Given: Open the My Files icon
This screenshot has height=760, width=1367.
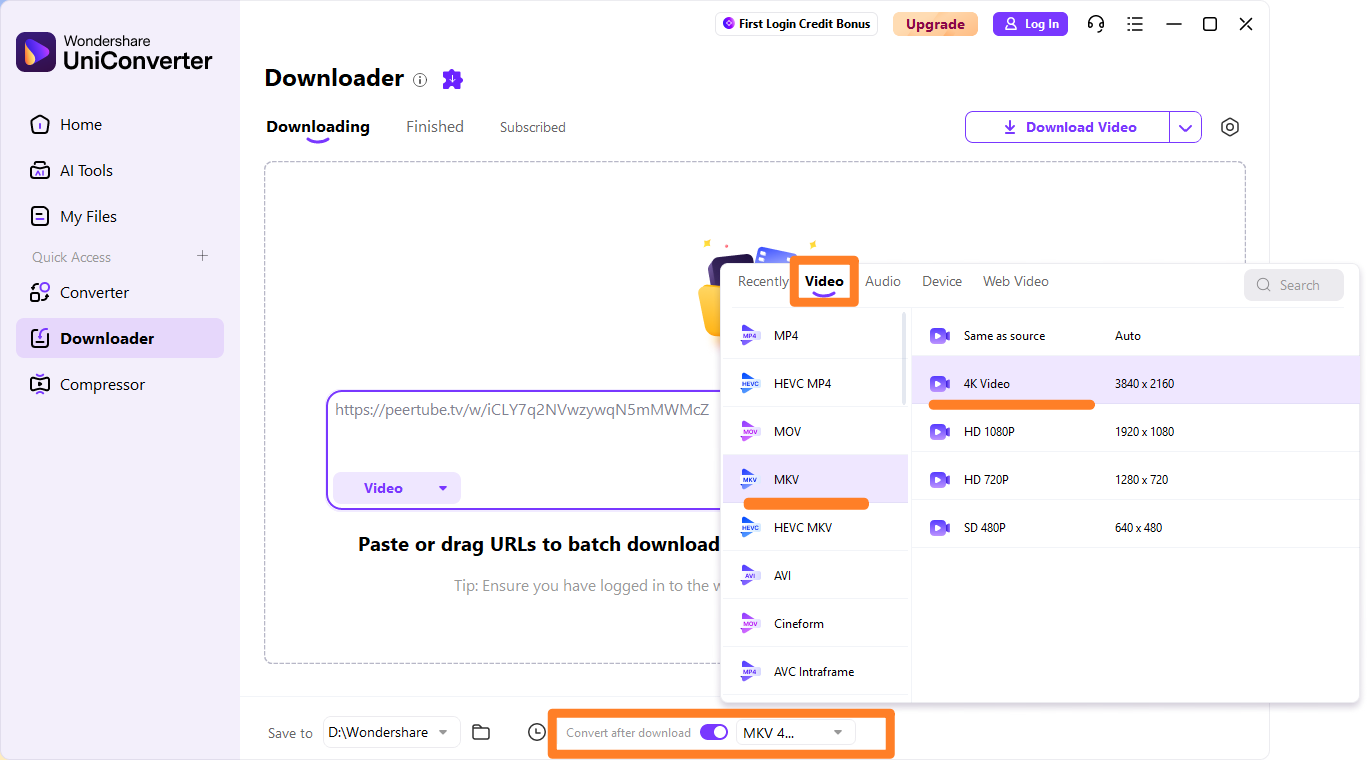Looking at the screenshot, I should point(40,217).
